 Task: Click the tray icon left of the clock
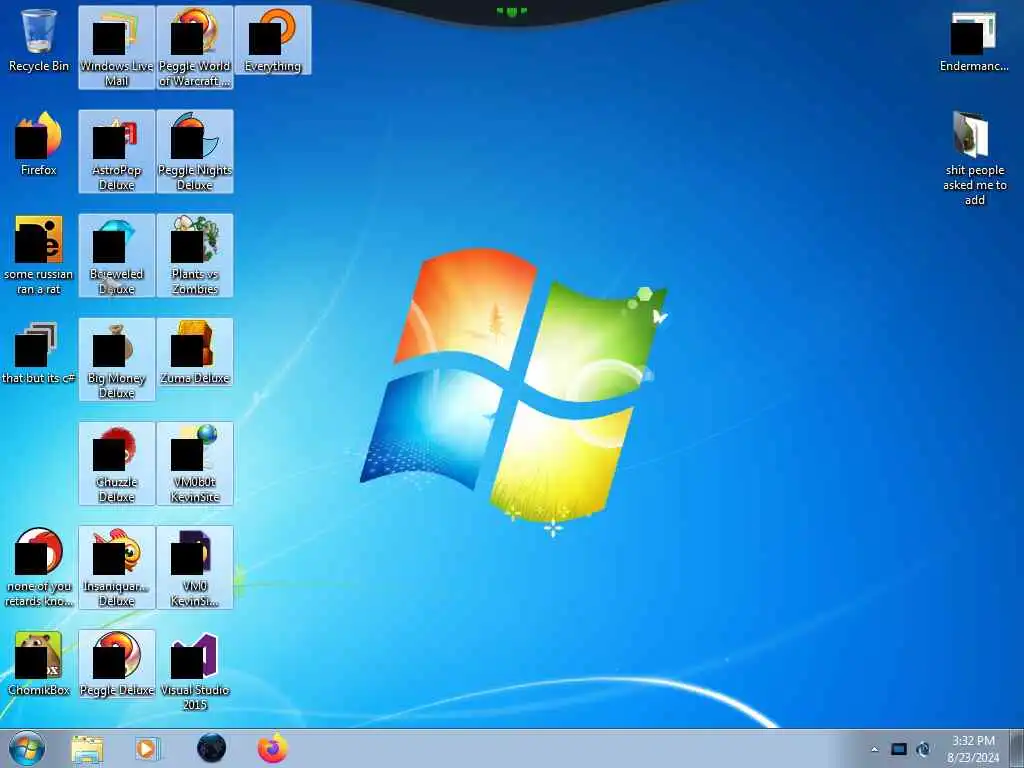923,749
